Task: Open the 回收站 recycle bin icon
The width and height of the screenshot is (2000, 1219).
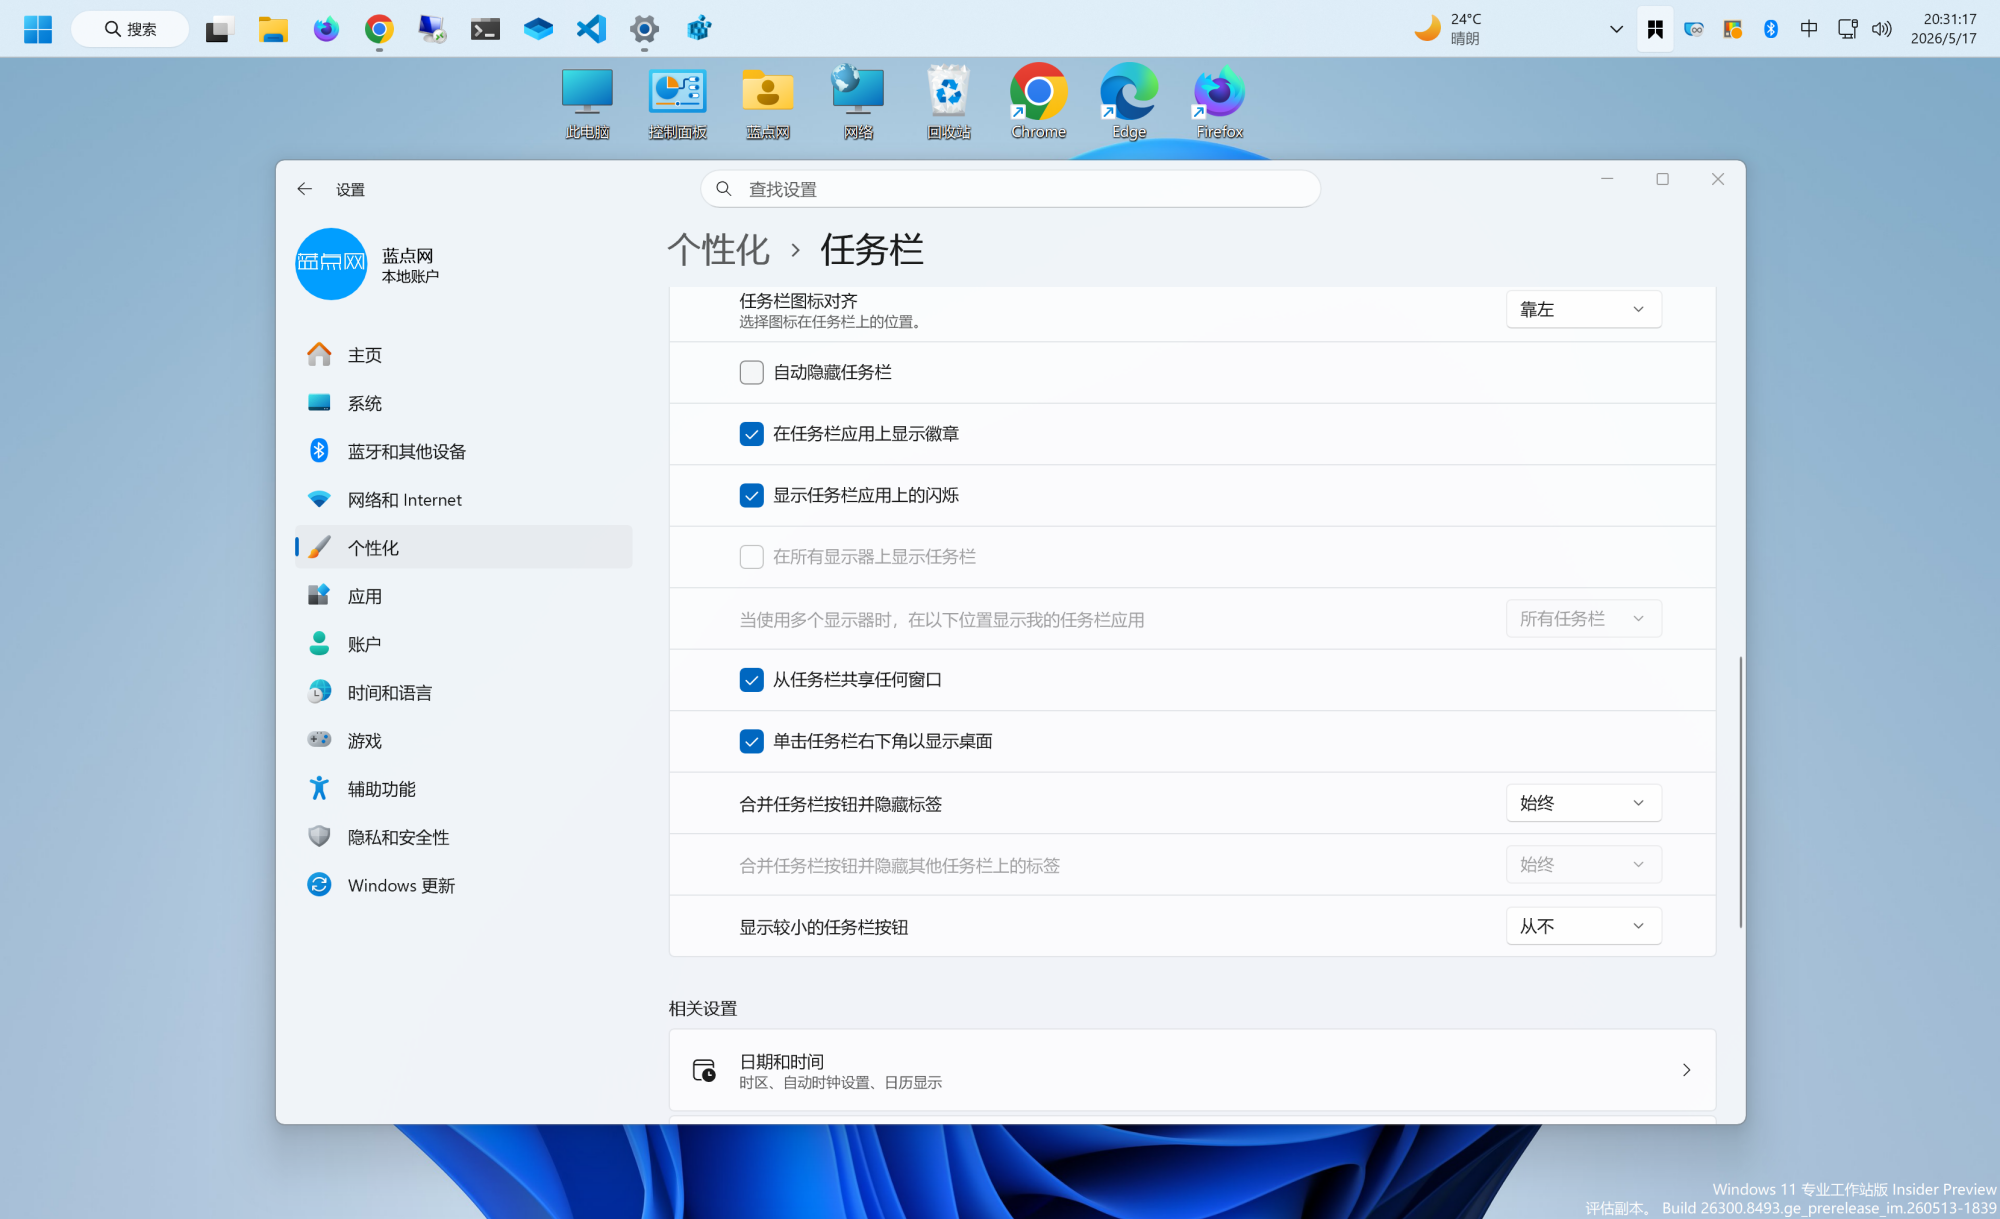Action: coord(948,104)
